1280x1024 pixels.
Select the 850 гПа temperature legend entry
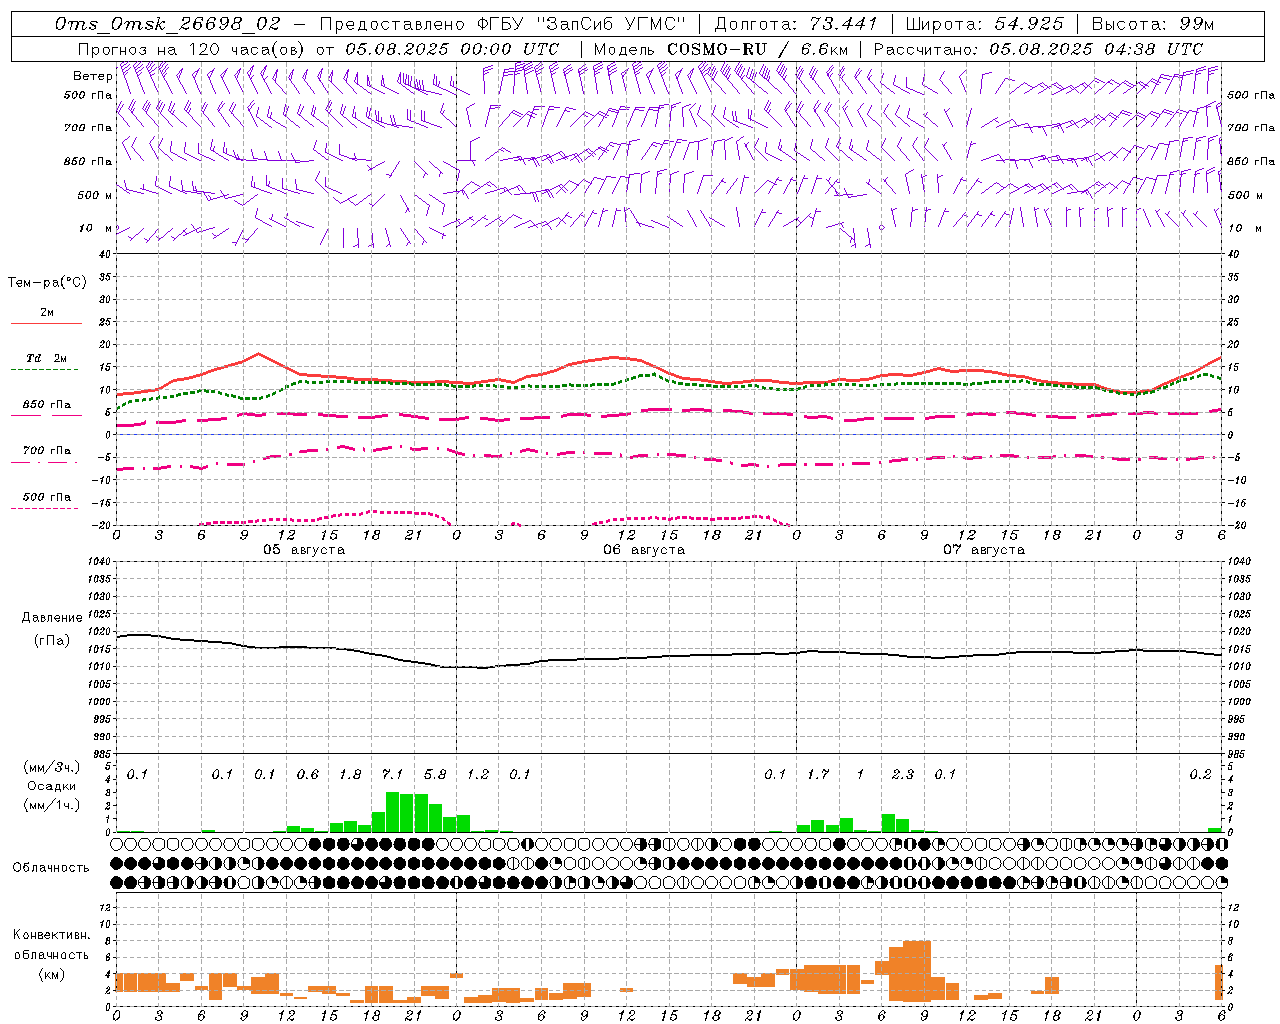(46, 405)
